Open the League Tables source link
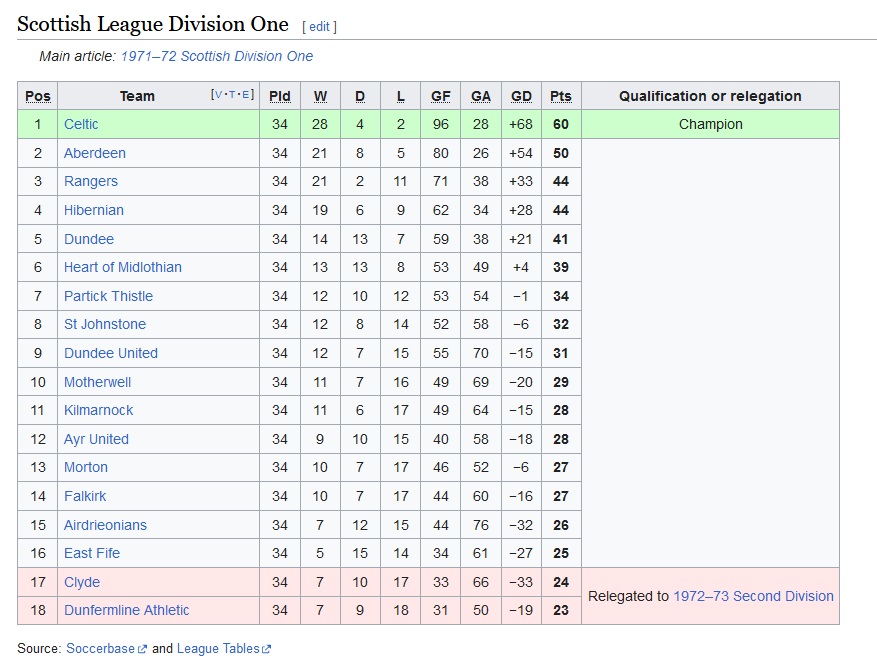This screenshot has height=669, width=877. coord(218,649)
